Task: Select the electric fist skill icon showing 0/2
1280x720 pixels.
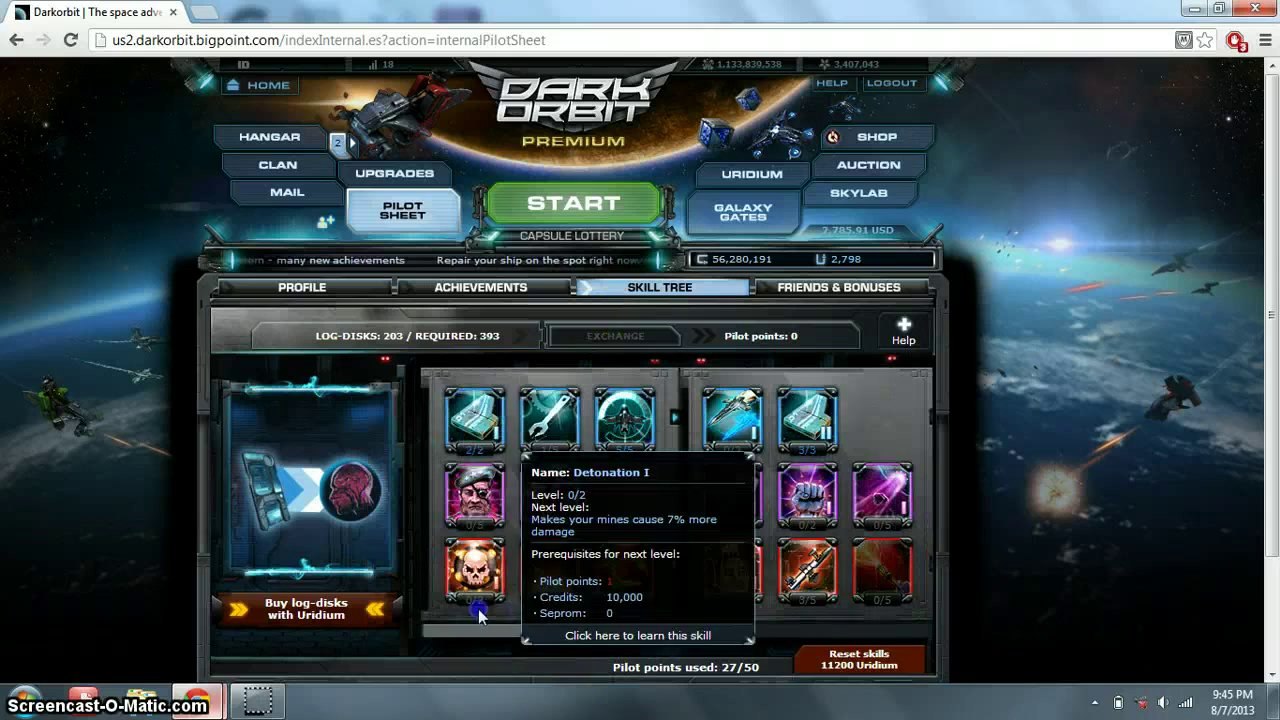Action: pyautogui.click(x=807, y=495)
